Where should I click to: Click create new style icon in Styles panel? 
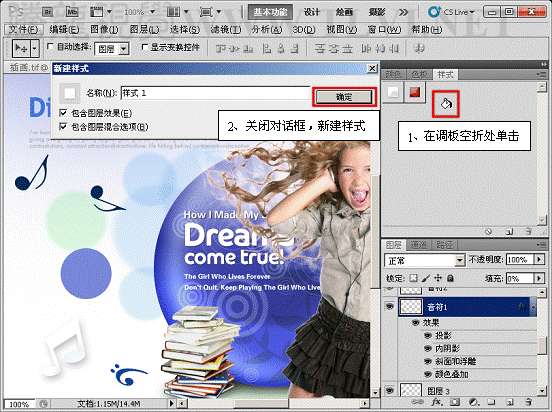click(x=509, y=231)
